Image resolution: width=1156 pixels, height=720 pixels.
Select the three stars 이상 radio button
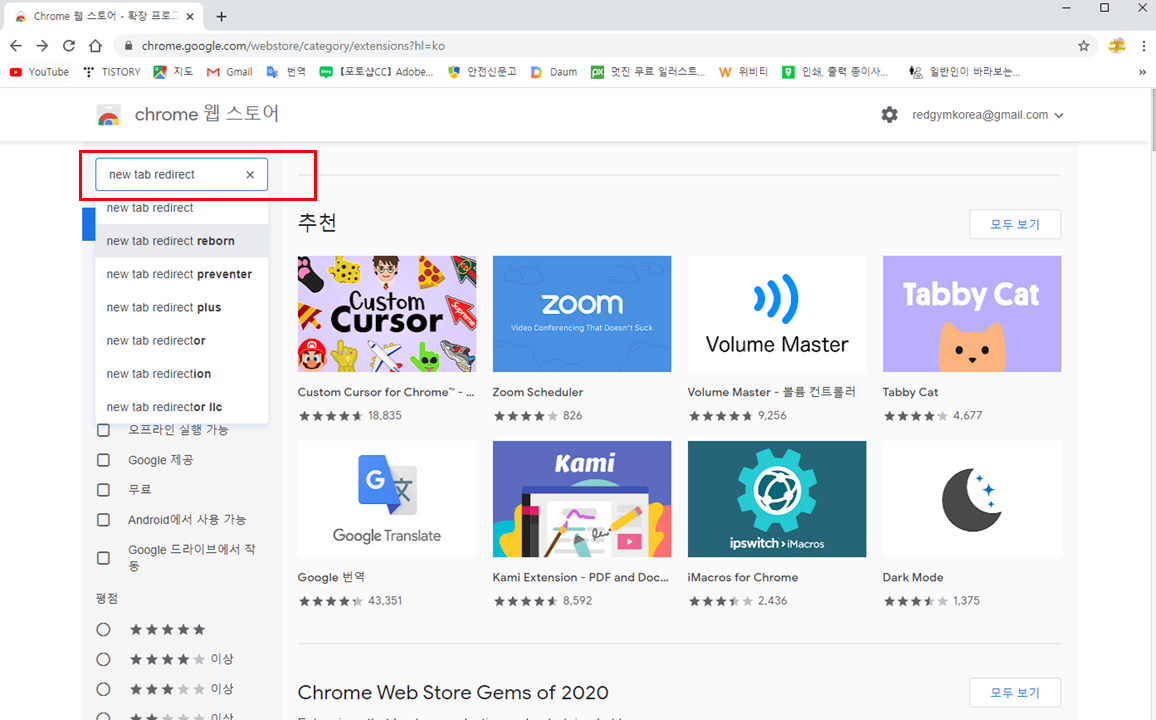coord(103,689)
